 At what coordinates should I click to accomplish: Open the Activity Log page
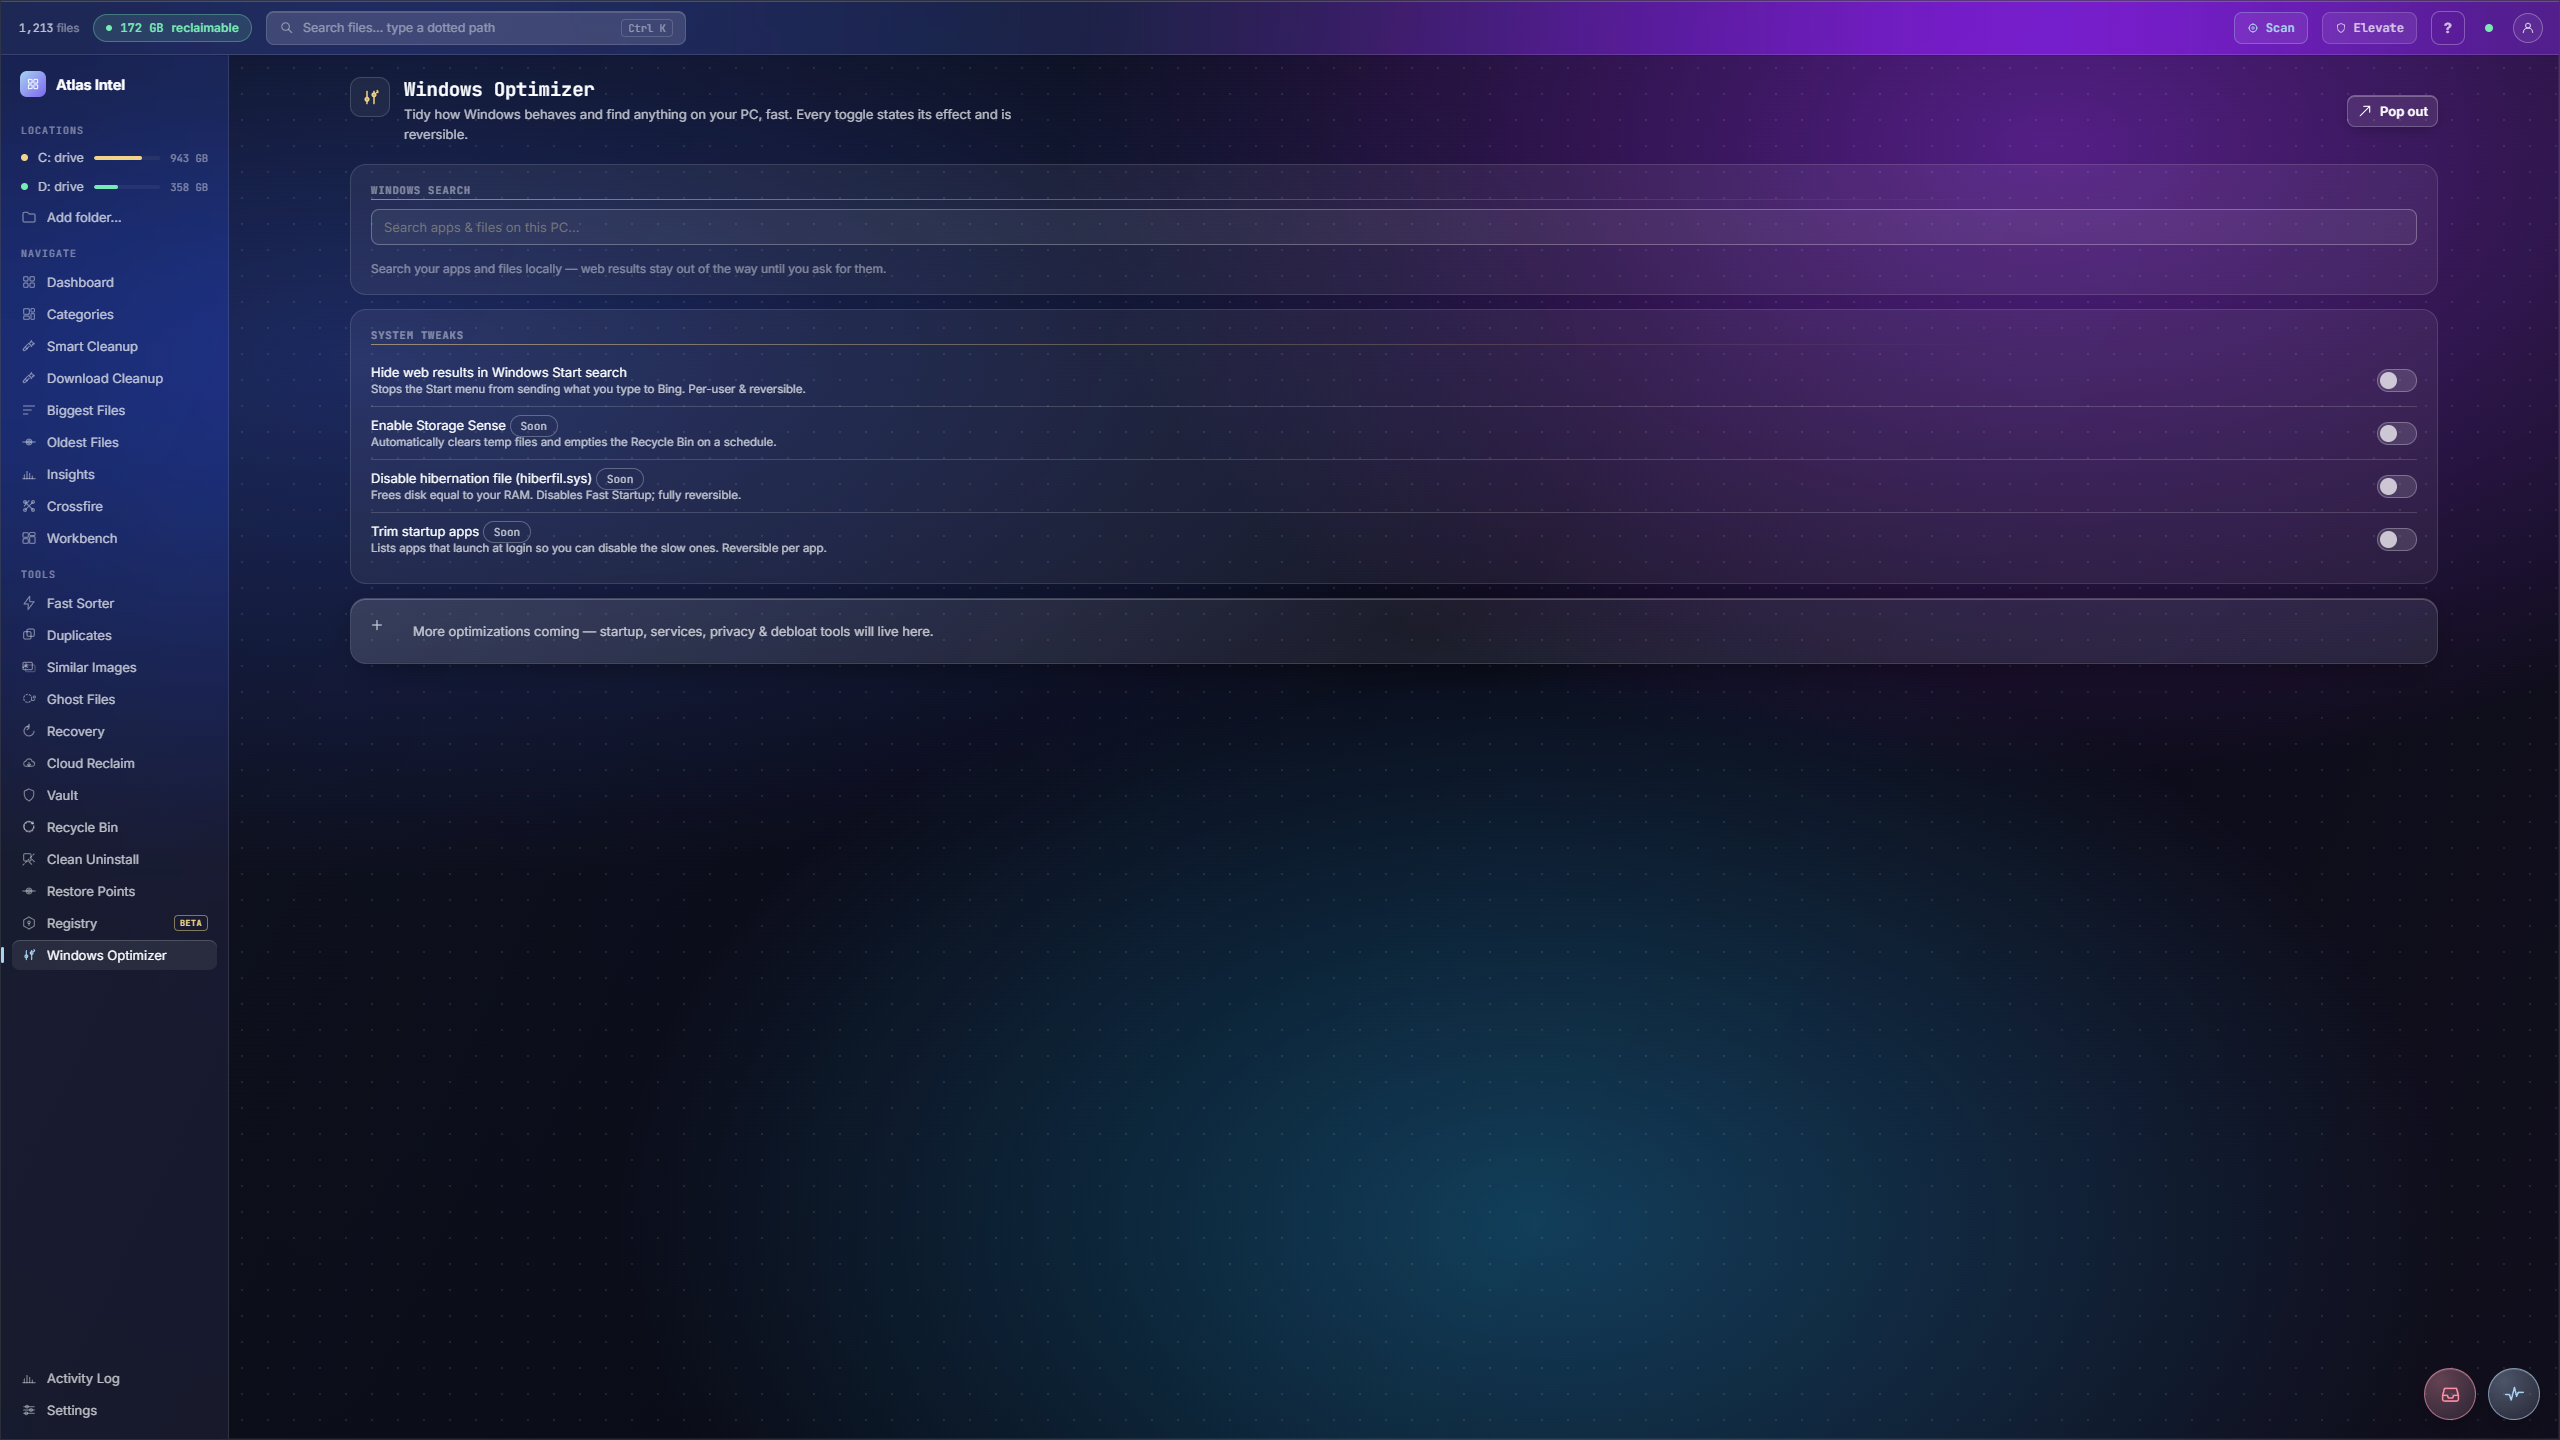[114, 1379]
